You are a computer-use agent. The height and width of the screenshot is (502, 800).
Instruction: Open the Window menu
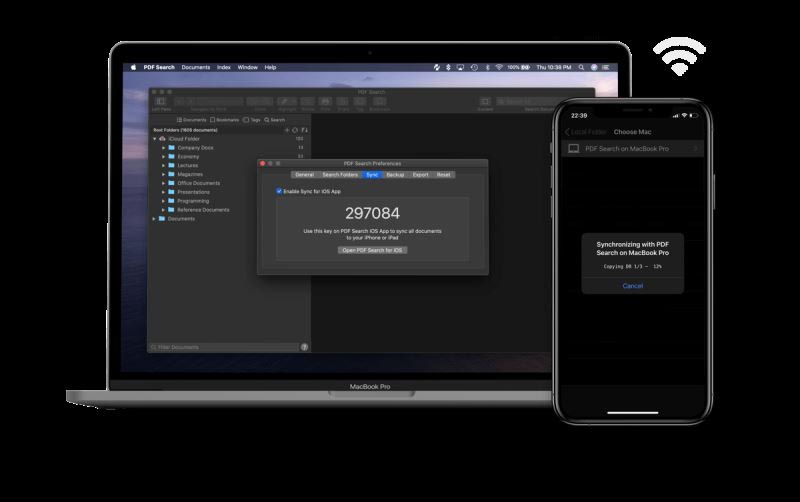(247, 67)
